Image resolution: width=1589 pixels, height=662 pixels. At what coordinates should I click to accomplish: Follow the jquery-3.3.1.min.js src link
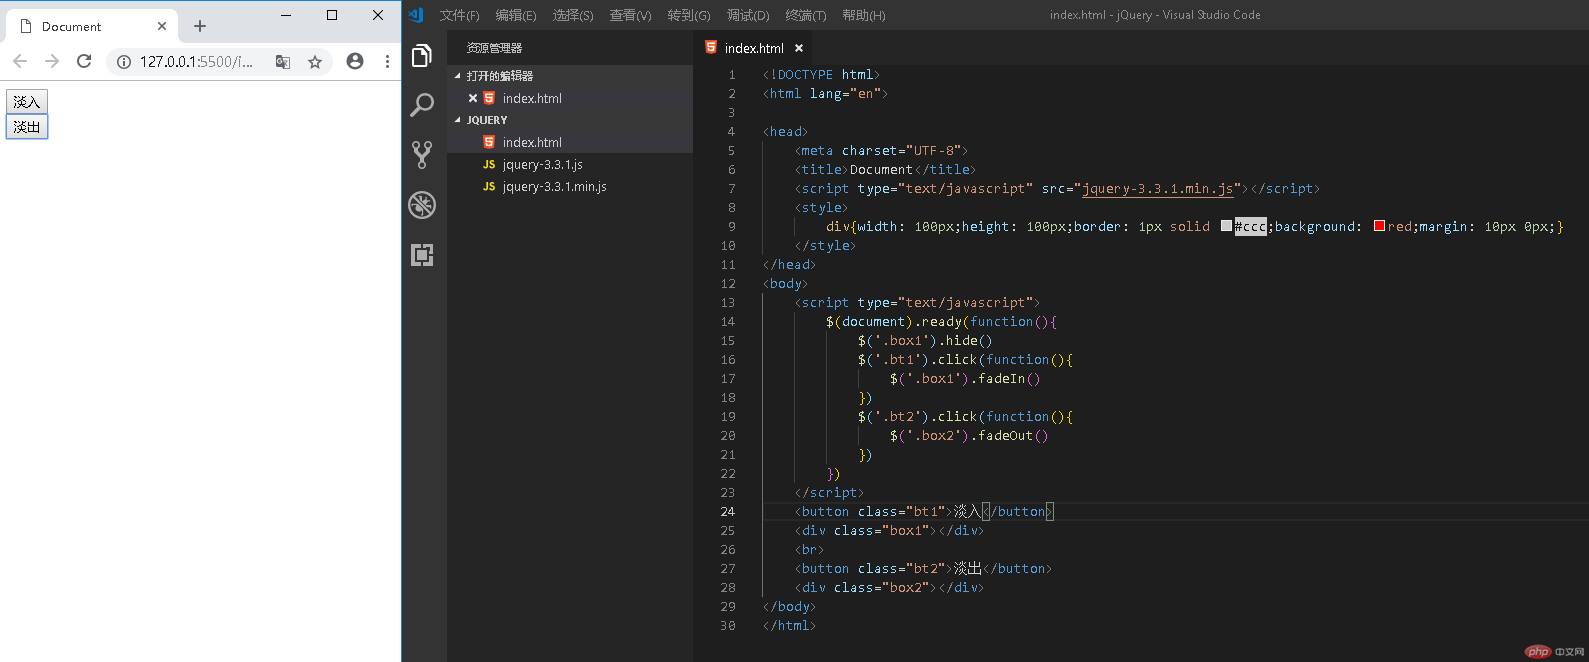click(1157, 188)
